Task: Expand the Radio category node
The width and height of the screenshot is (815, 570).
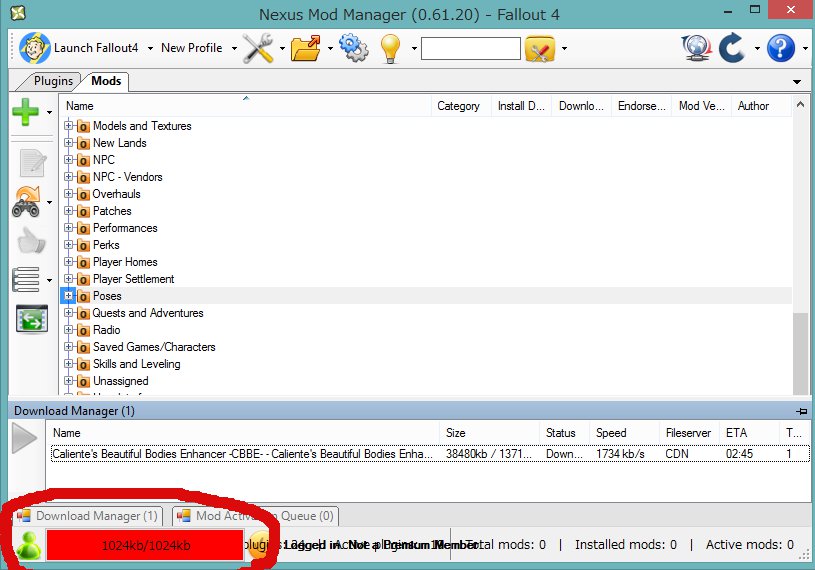Action: point(68,329)
